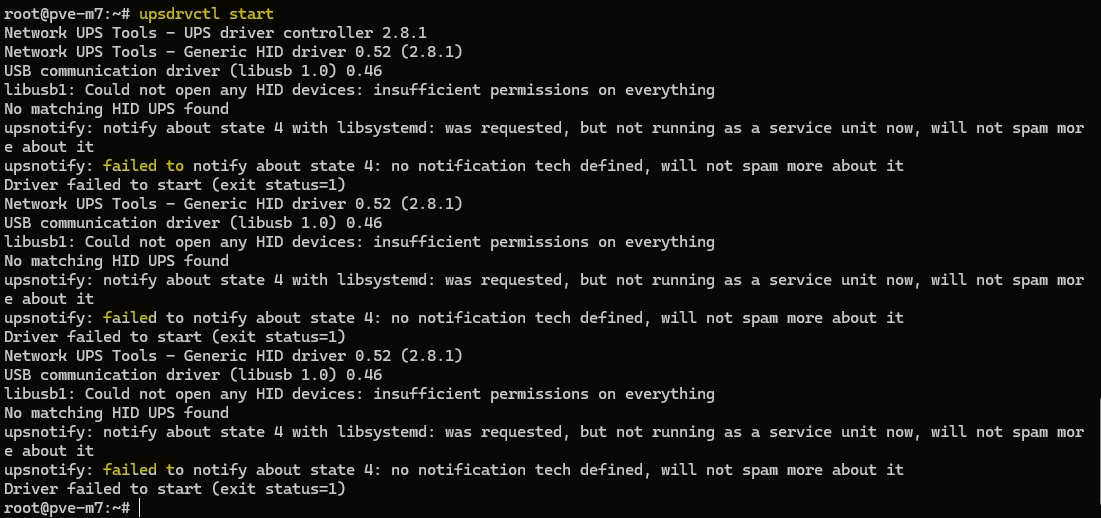1101x518 pixels.
Task: Click the last "No matching HID UPS found" line
Action: 116,413
